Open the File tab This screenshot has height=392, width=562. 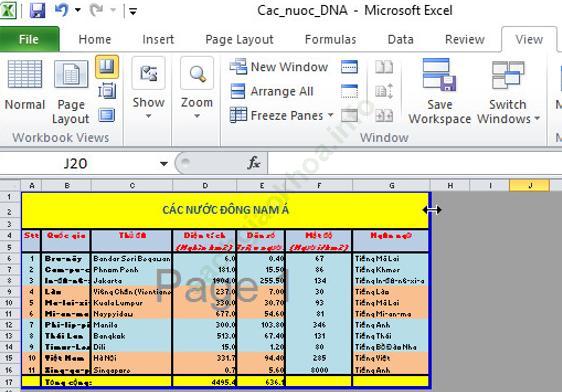[29, 39]
